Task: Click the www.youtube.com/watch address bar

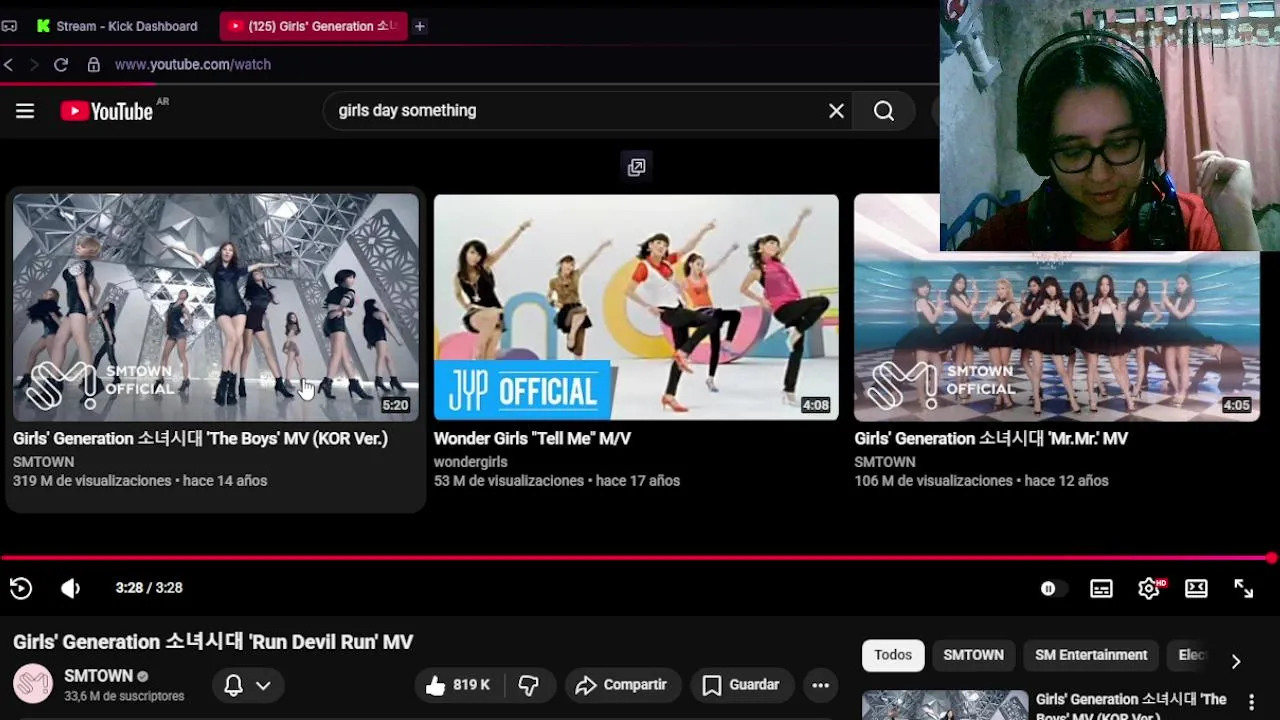Action: (x=193, y=64)
